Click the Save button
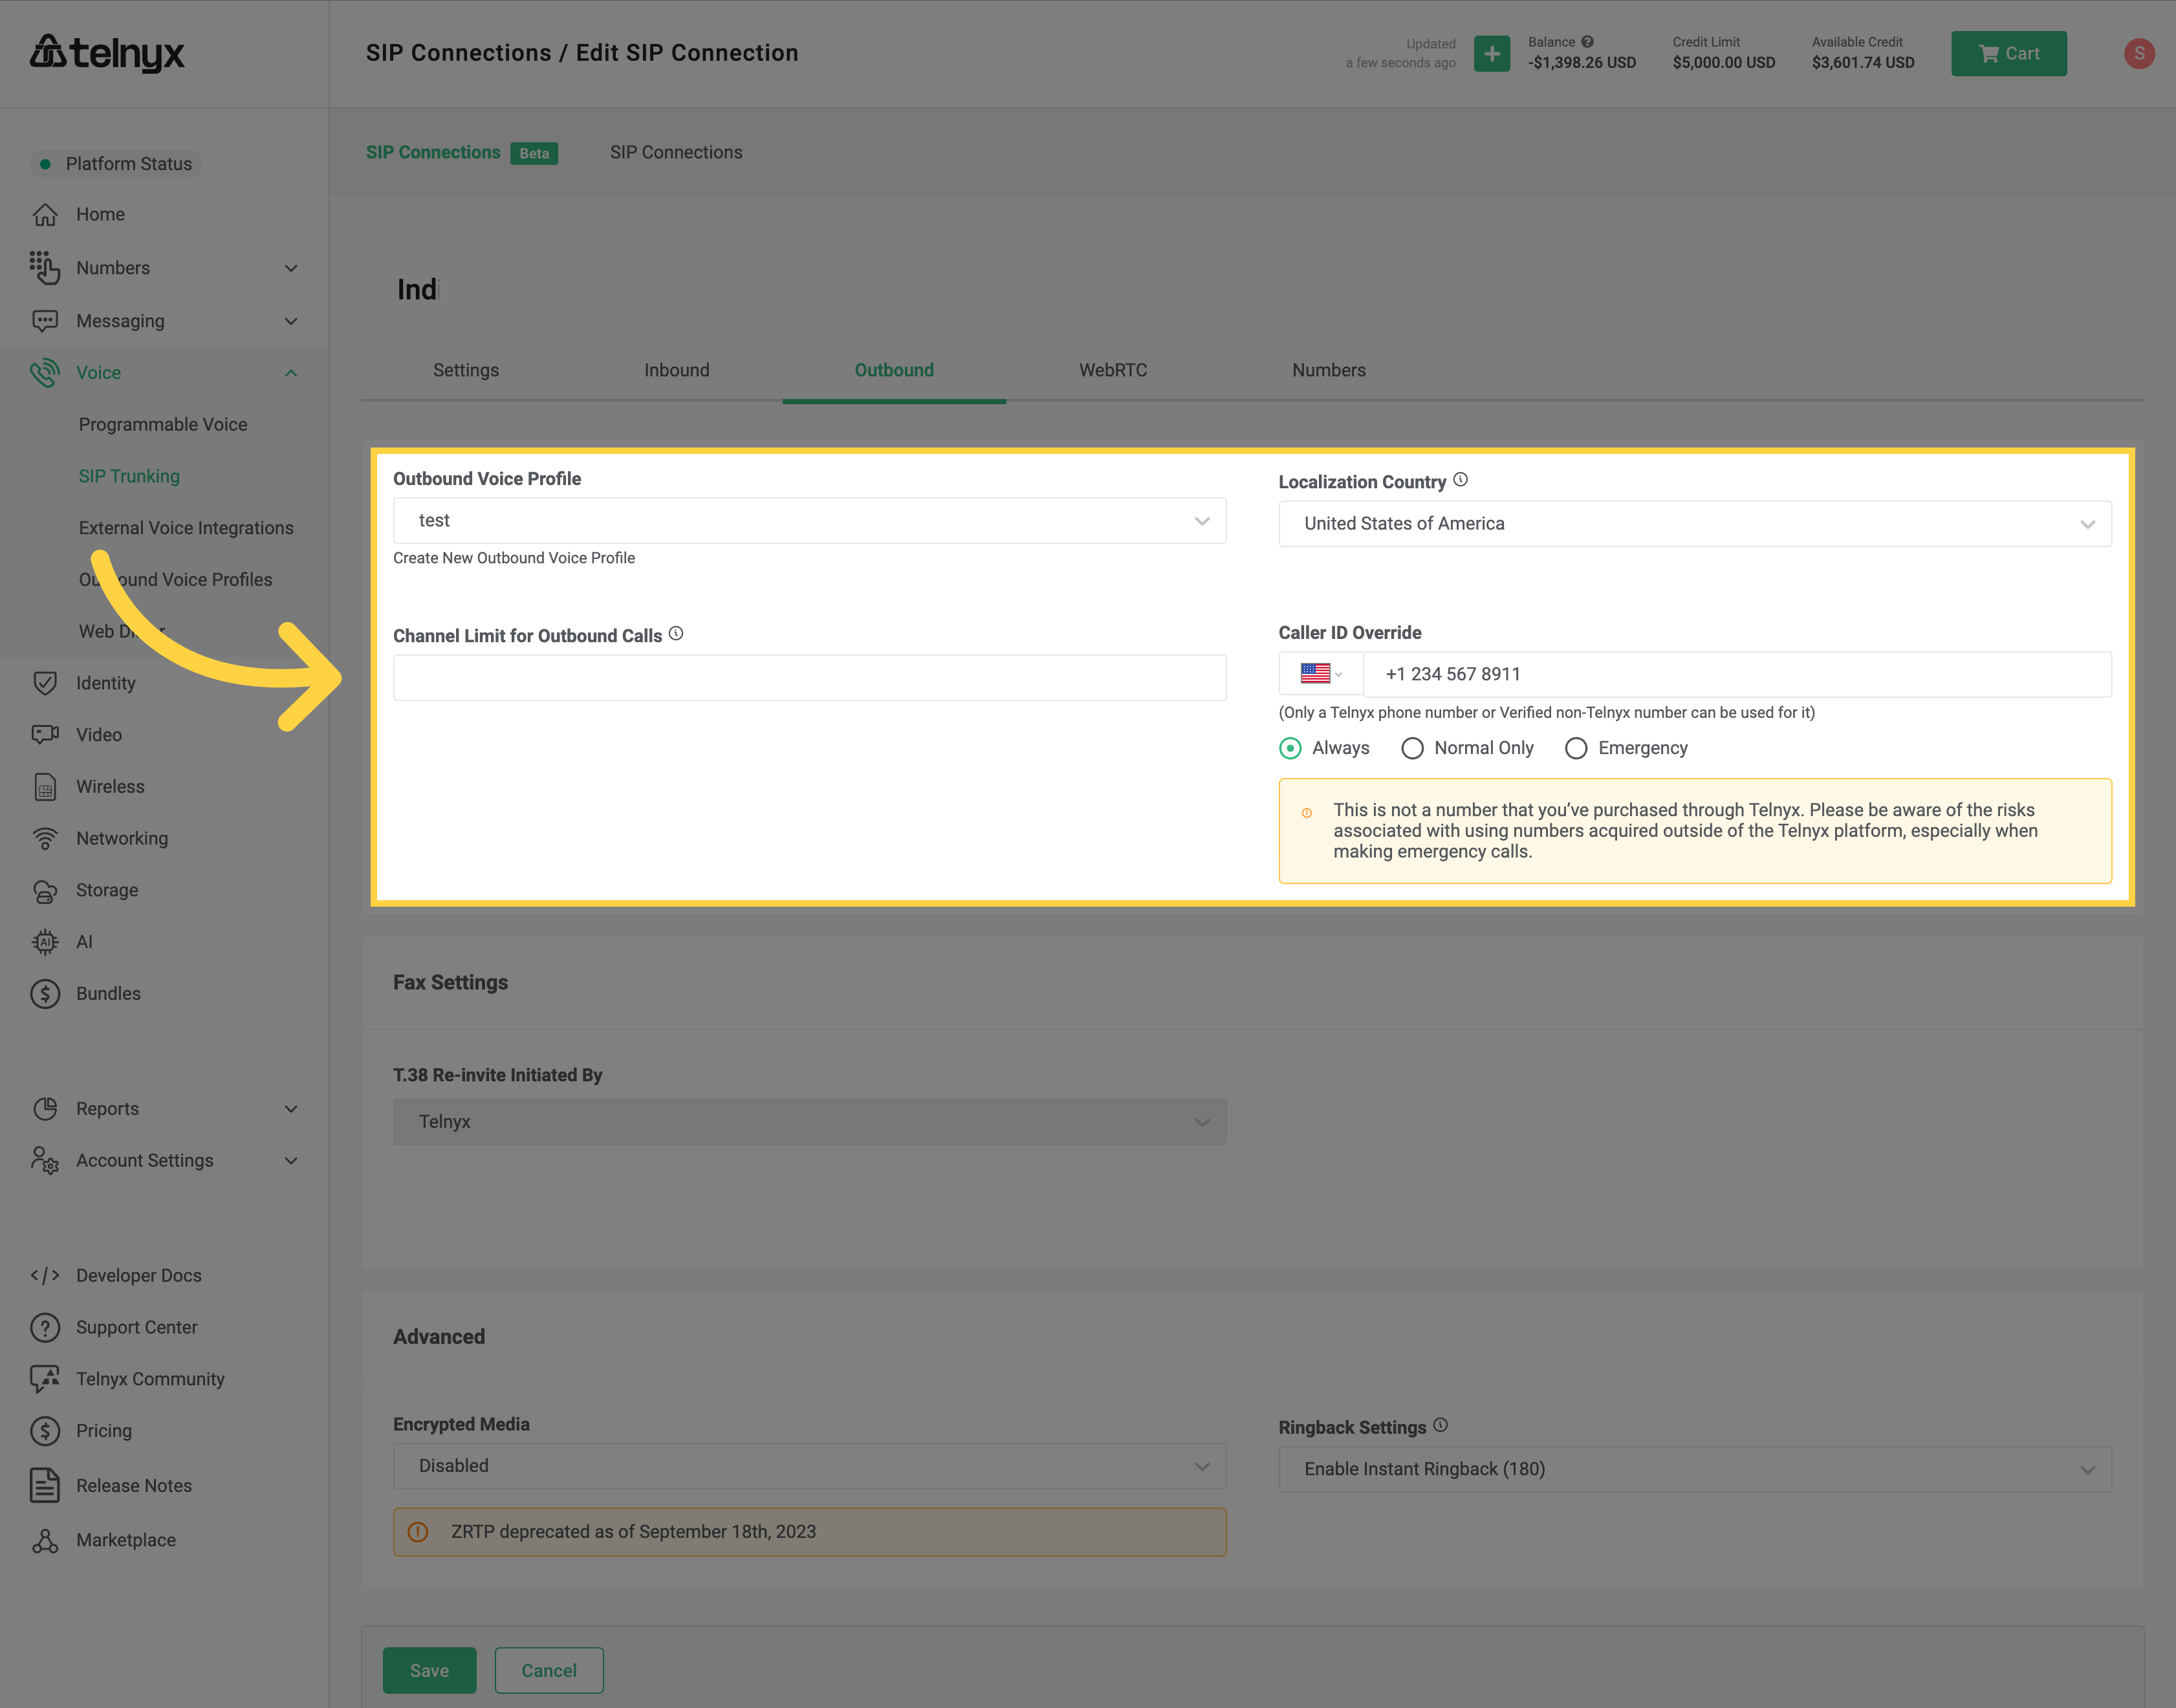The width and height of the screenshot is (2176, 1708). [x=429, y=1670]
